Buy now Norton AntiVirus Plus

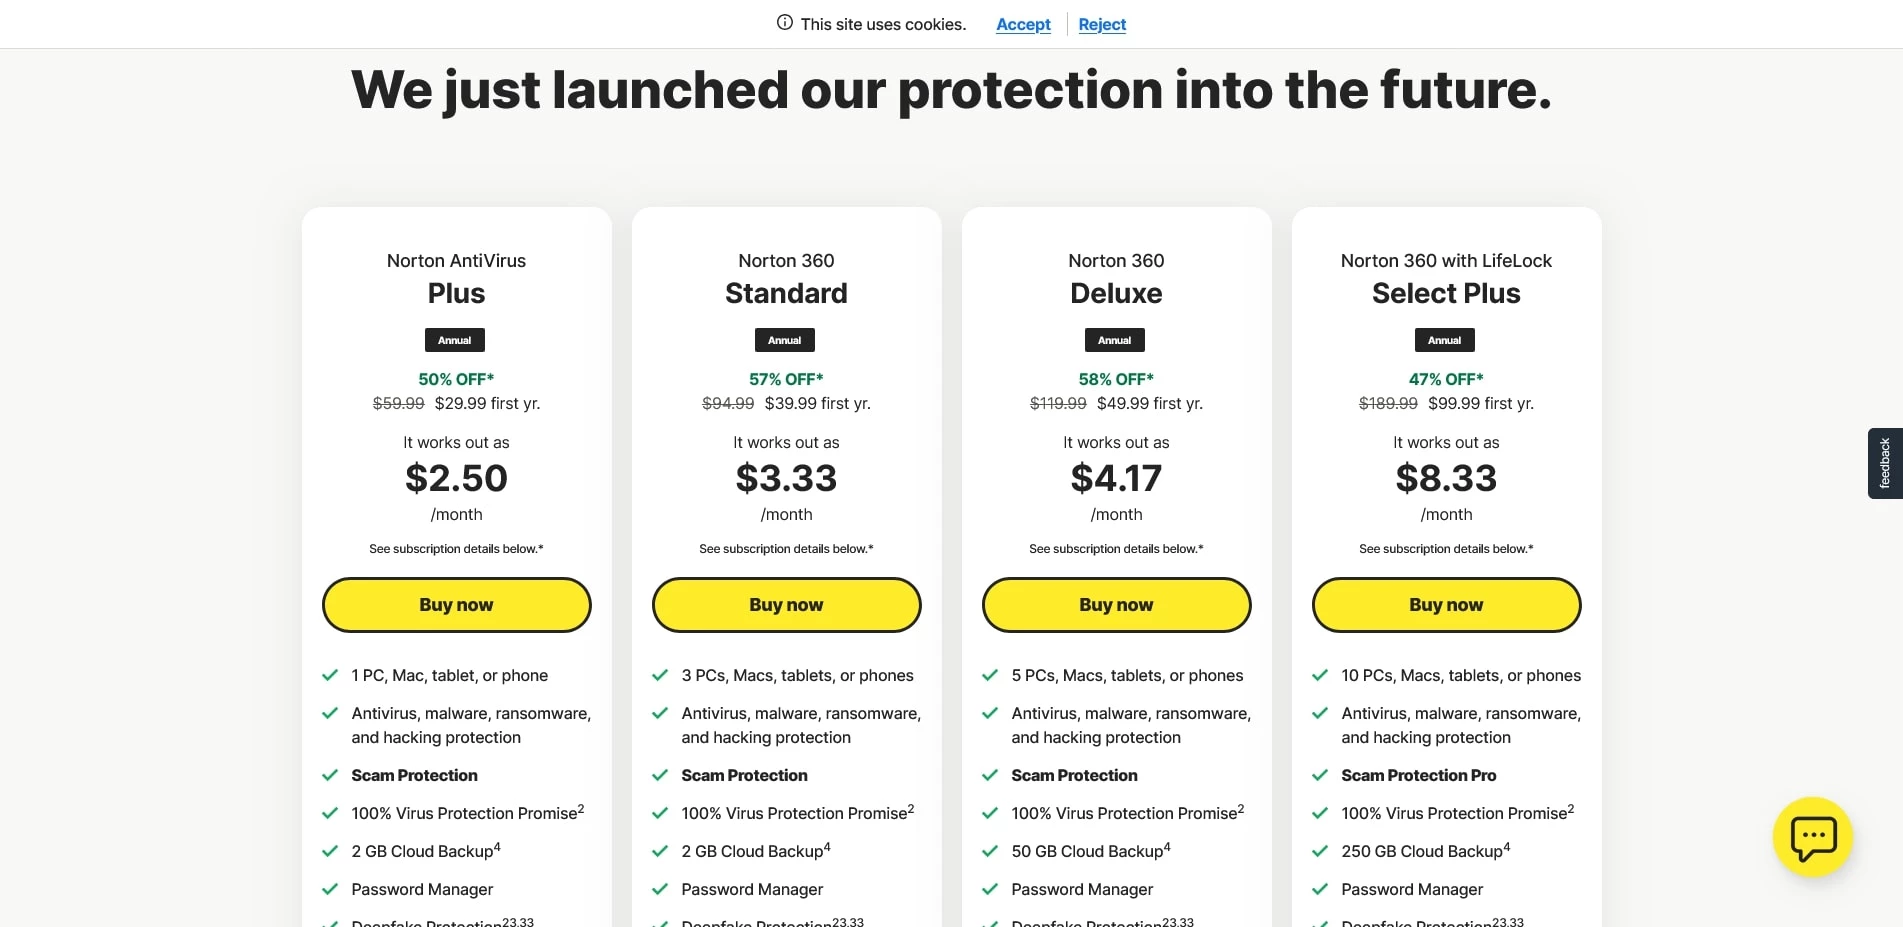pos(456,605)
